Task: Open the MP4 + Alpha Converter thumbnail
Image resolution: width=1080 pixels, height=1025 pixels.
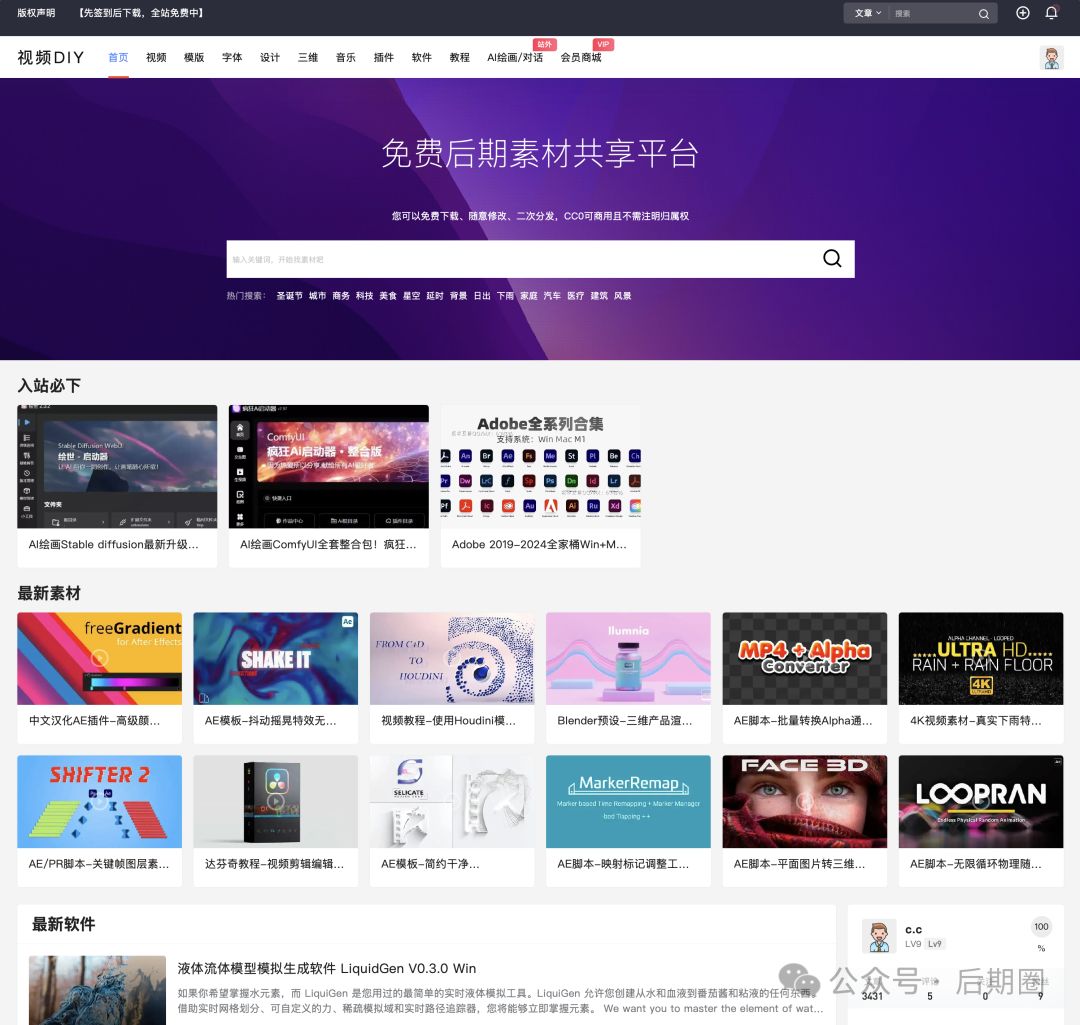Action: (804, 658)
